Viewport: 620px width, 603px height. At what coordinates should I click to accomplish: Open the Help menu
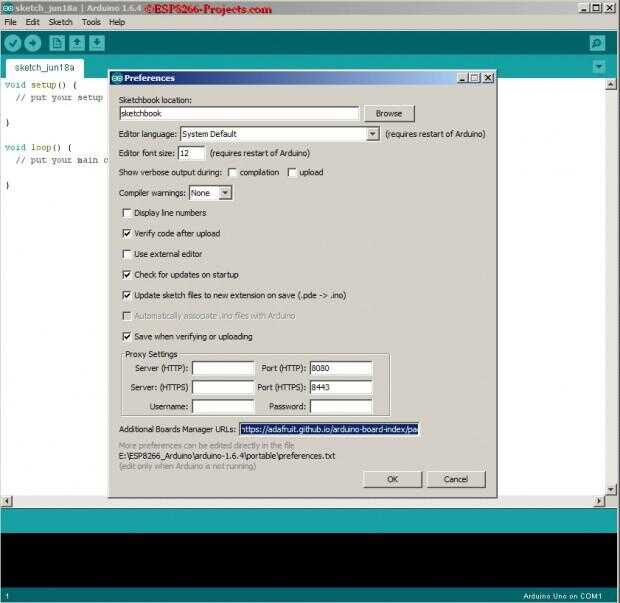(117, 22)
